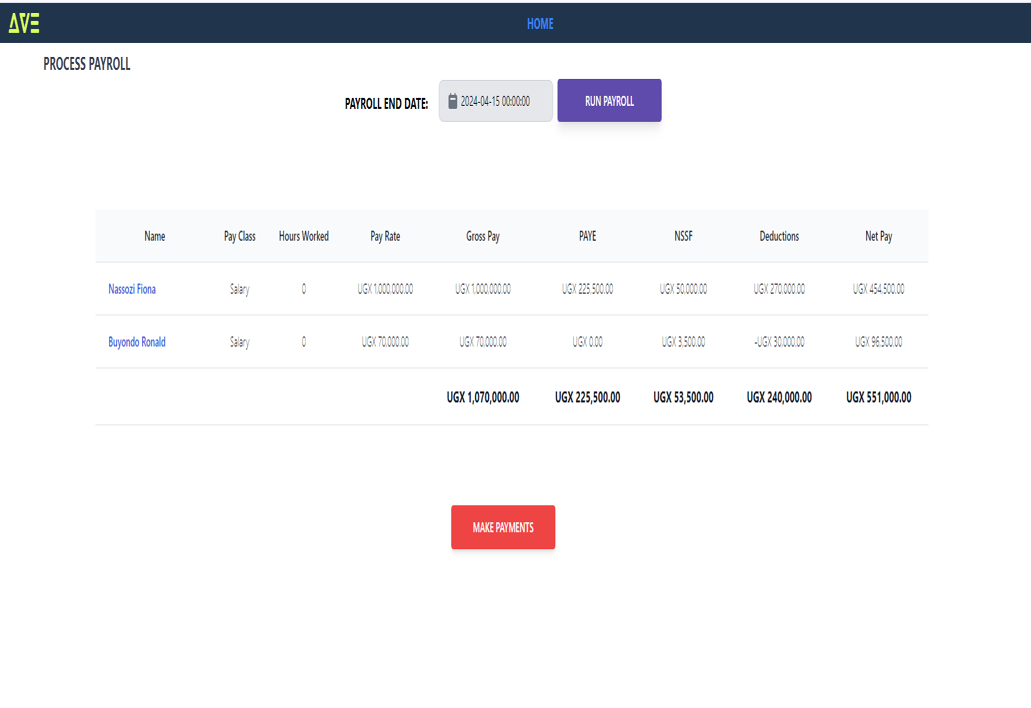Open the Nassozi Fiona employee record
This screenshot has height=708, width=1031.
point(132,289)
